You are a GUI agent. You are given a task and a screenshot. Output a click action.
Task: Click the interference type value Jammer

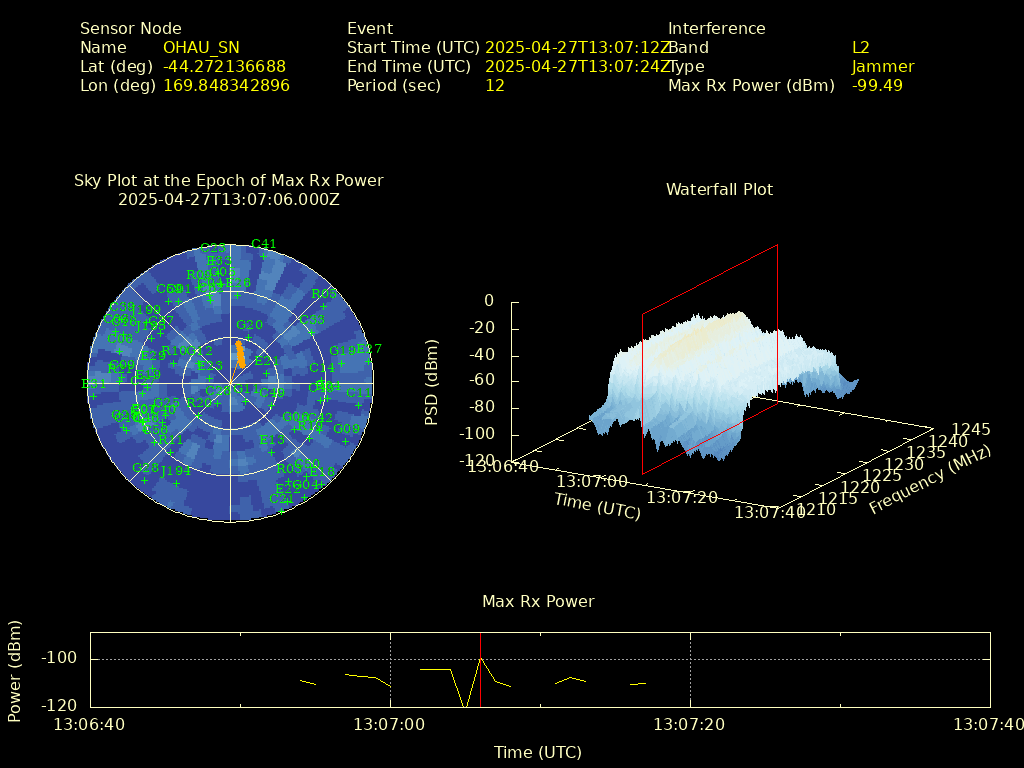(x=883, y=67)
